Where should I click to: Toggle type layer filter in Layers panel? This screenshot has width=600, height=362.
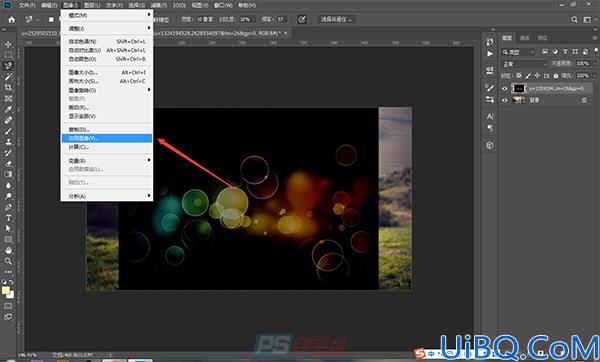click(x=565, y=52)
